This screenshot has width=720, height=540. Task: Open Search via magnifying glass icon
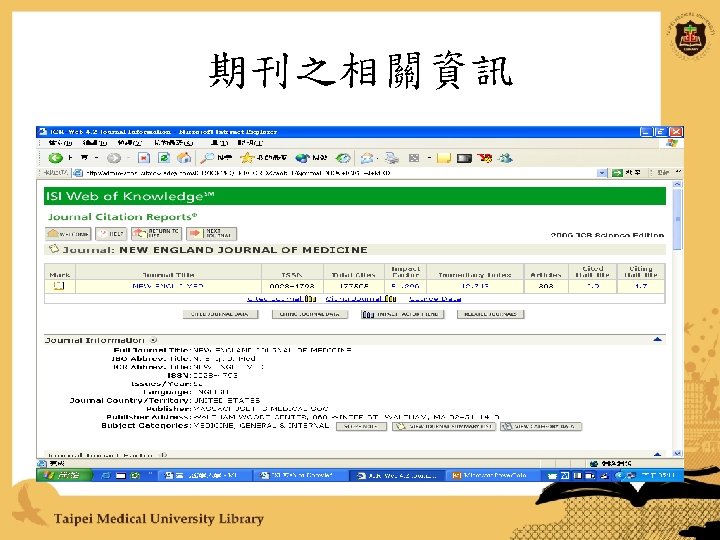208,158
